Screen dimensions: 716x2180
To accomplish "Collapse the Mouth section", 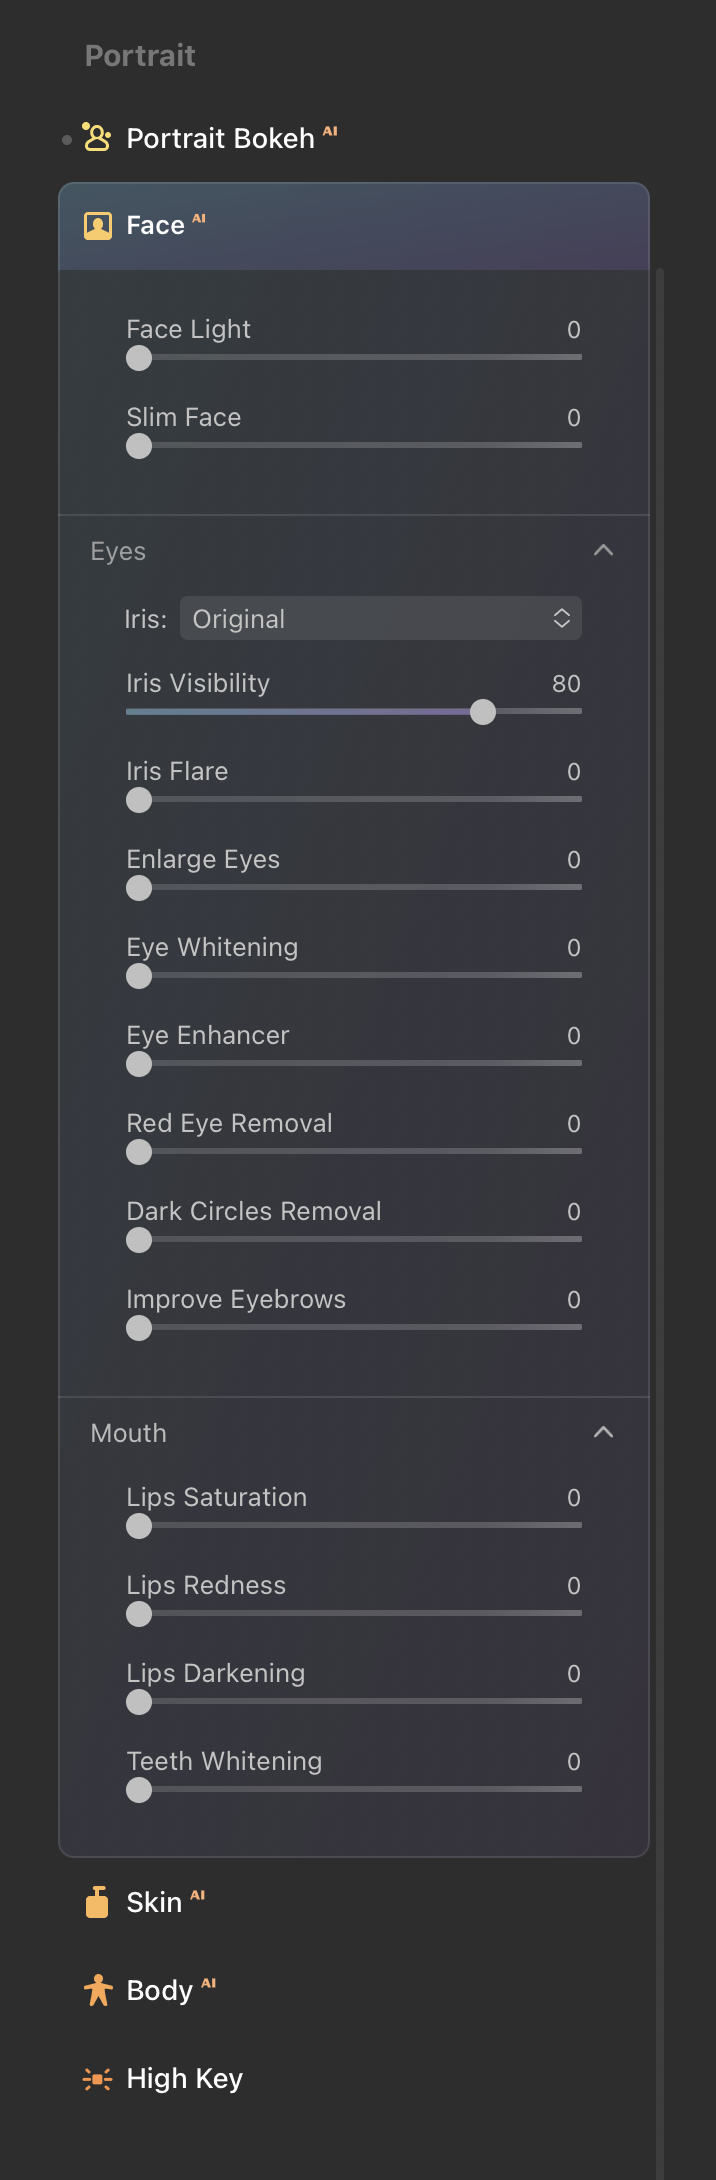I will pyautogui.click(x=603, y=1433).
